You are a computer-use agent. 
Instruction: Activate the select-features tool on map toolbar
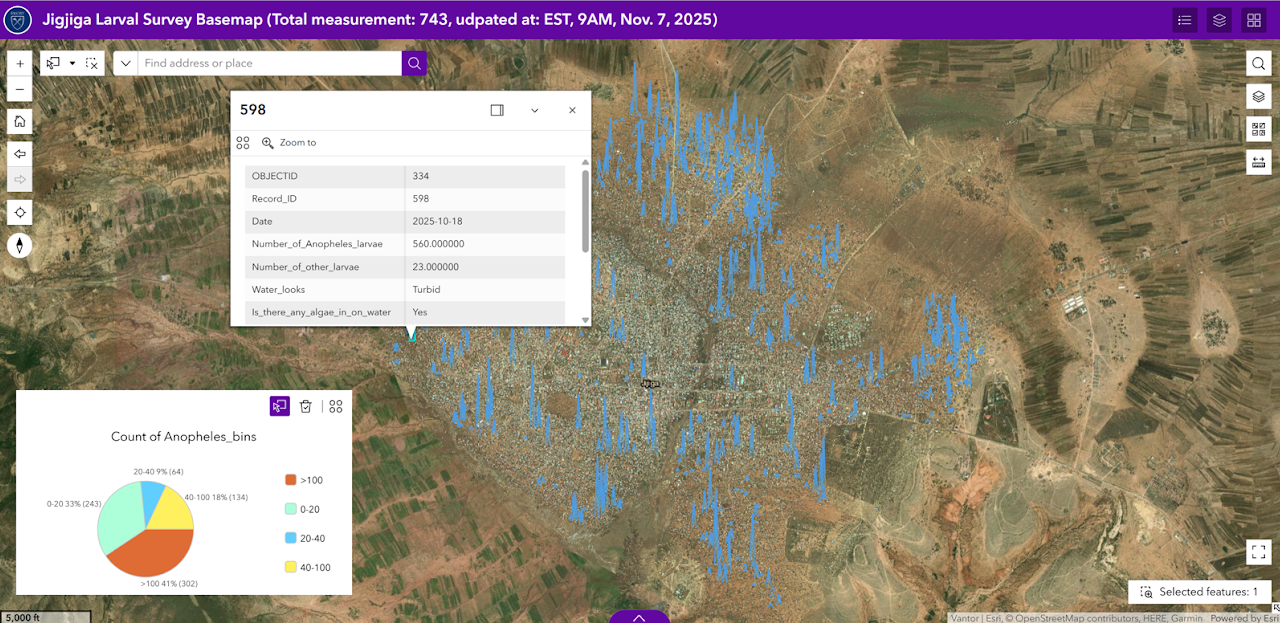pyautogui.click(x=53, y=63)
